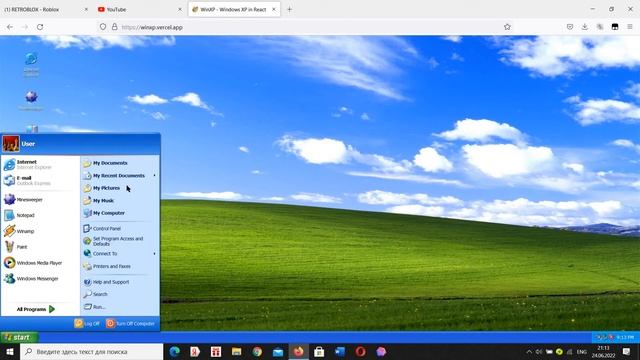Click the User avatar picture in Start menu
This screenshot has height=360, width=640.
11,144
